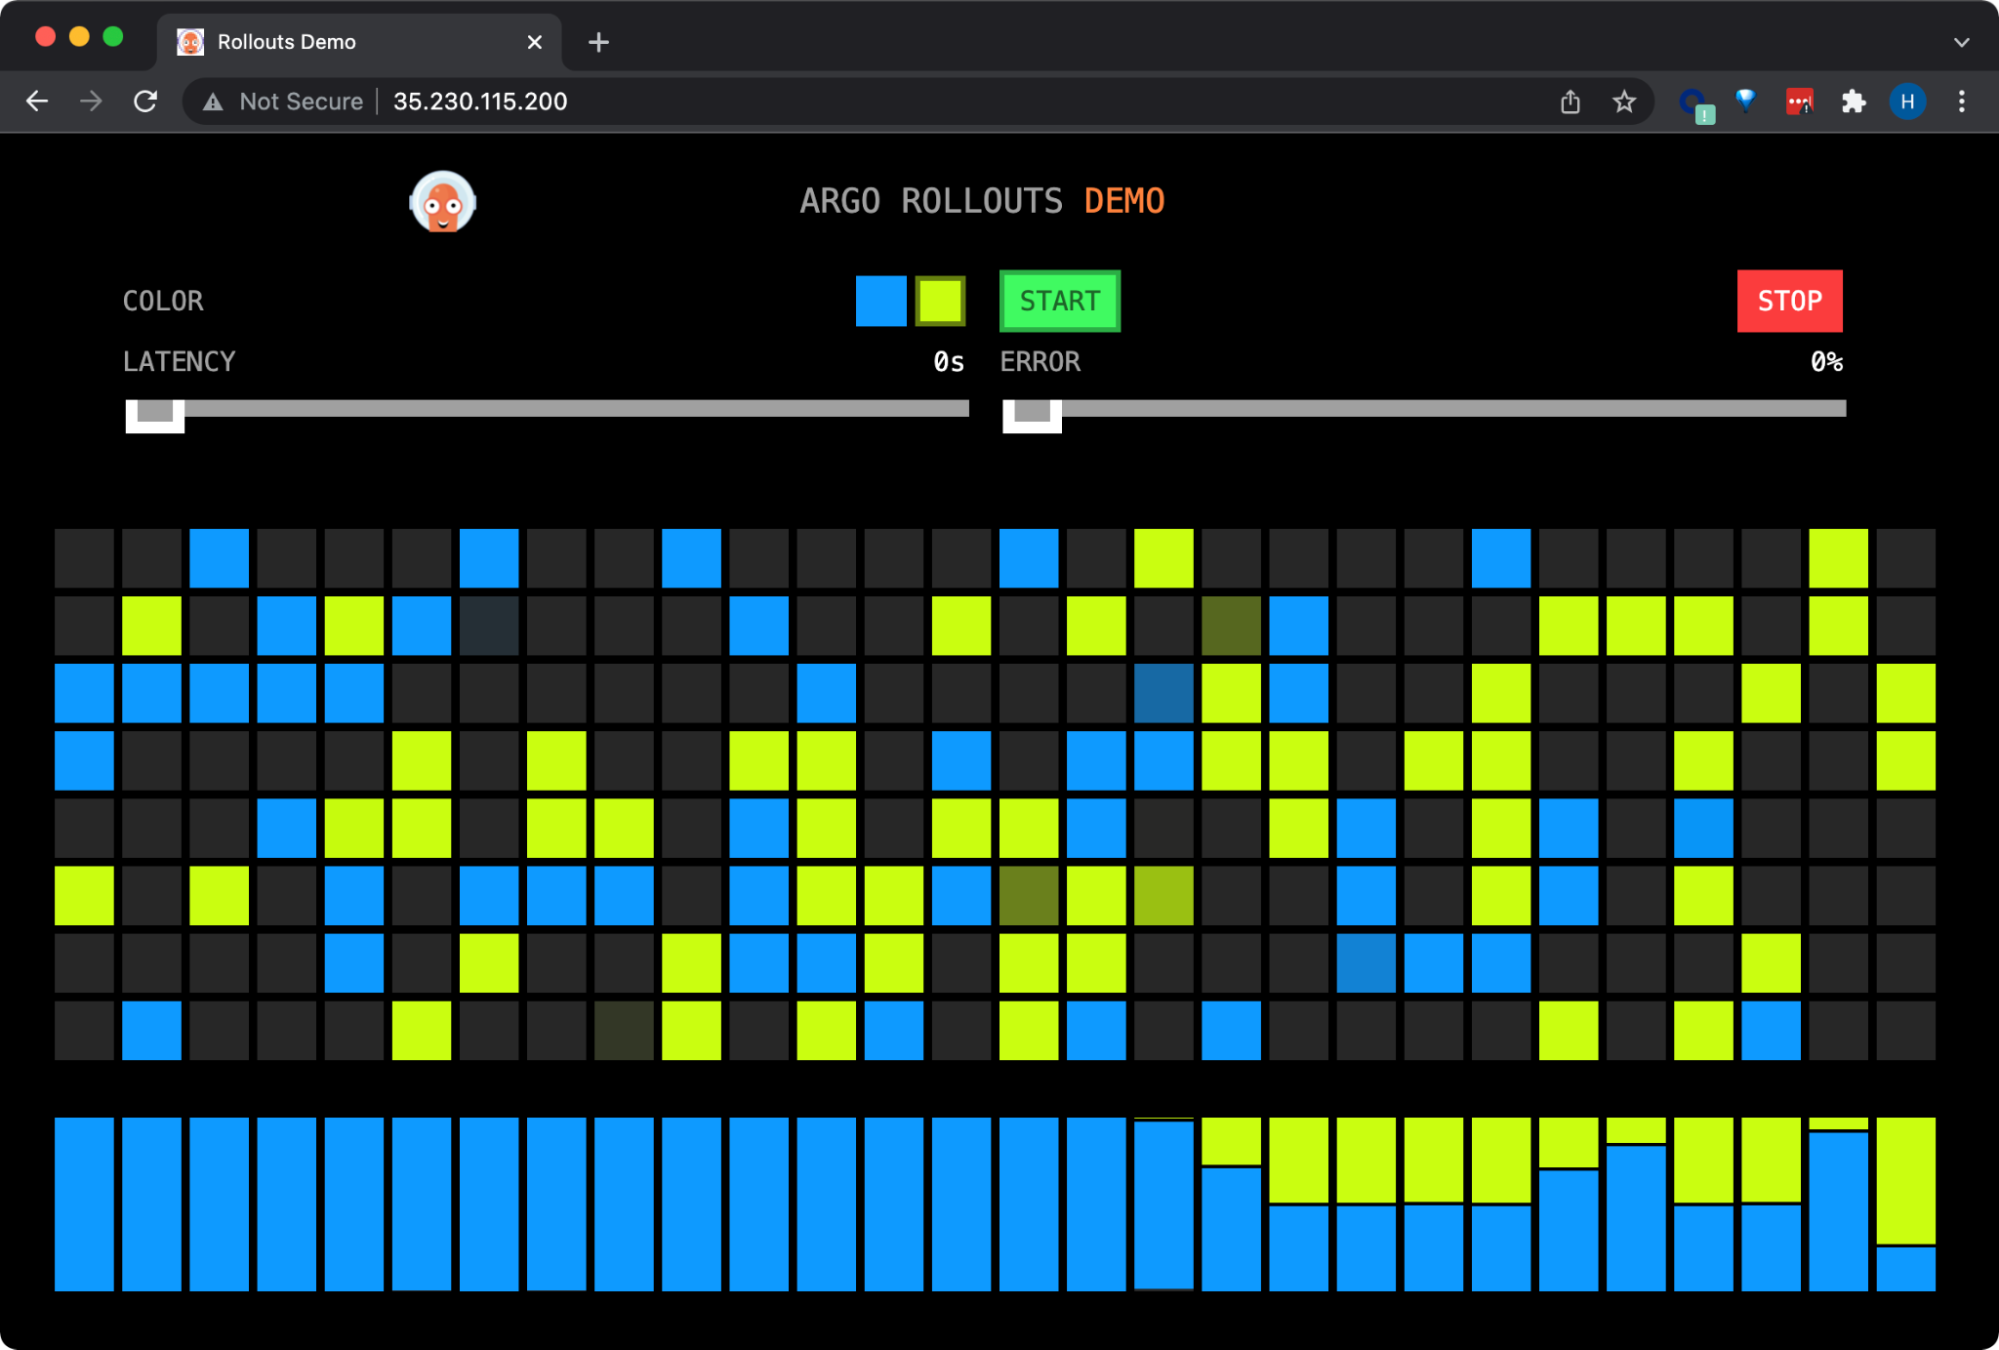Viewport: 1999px width, 1350px height.
Task: Click the blue gem extension icon
Action: coord(1746,100)
